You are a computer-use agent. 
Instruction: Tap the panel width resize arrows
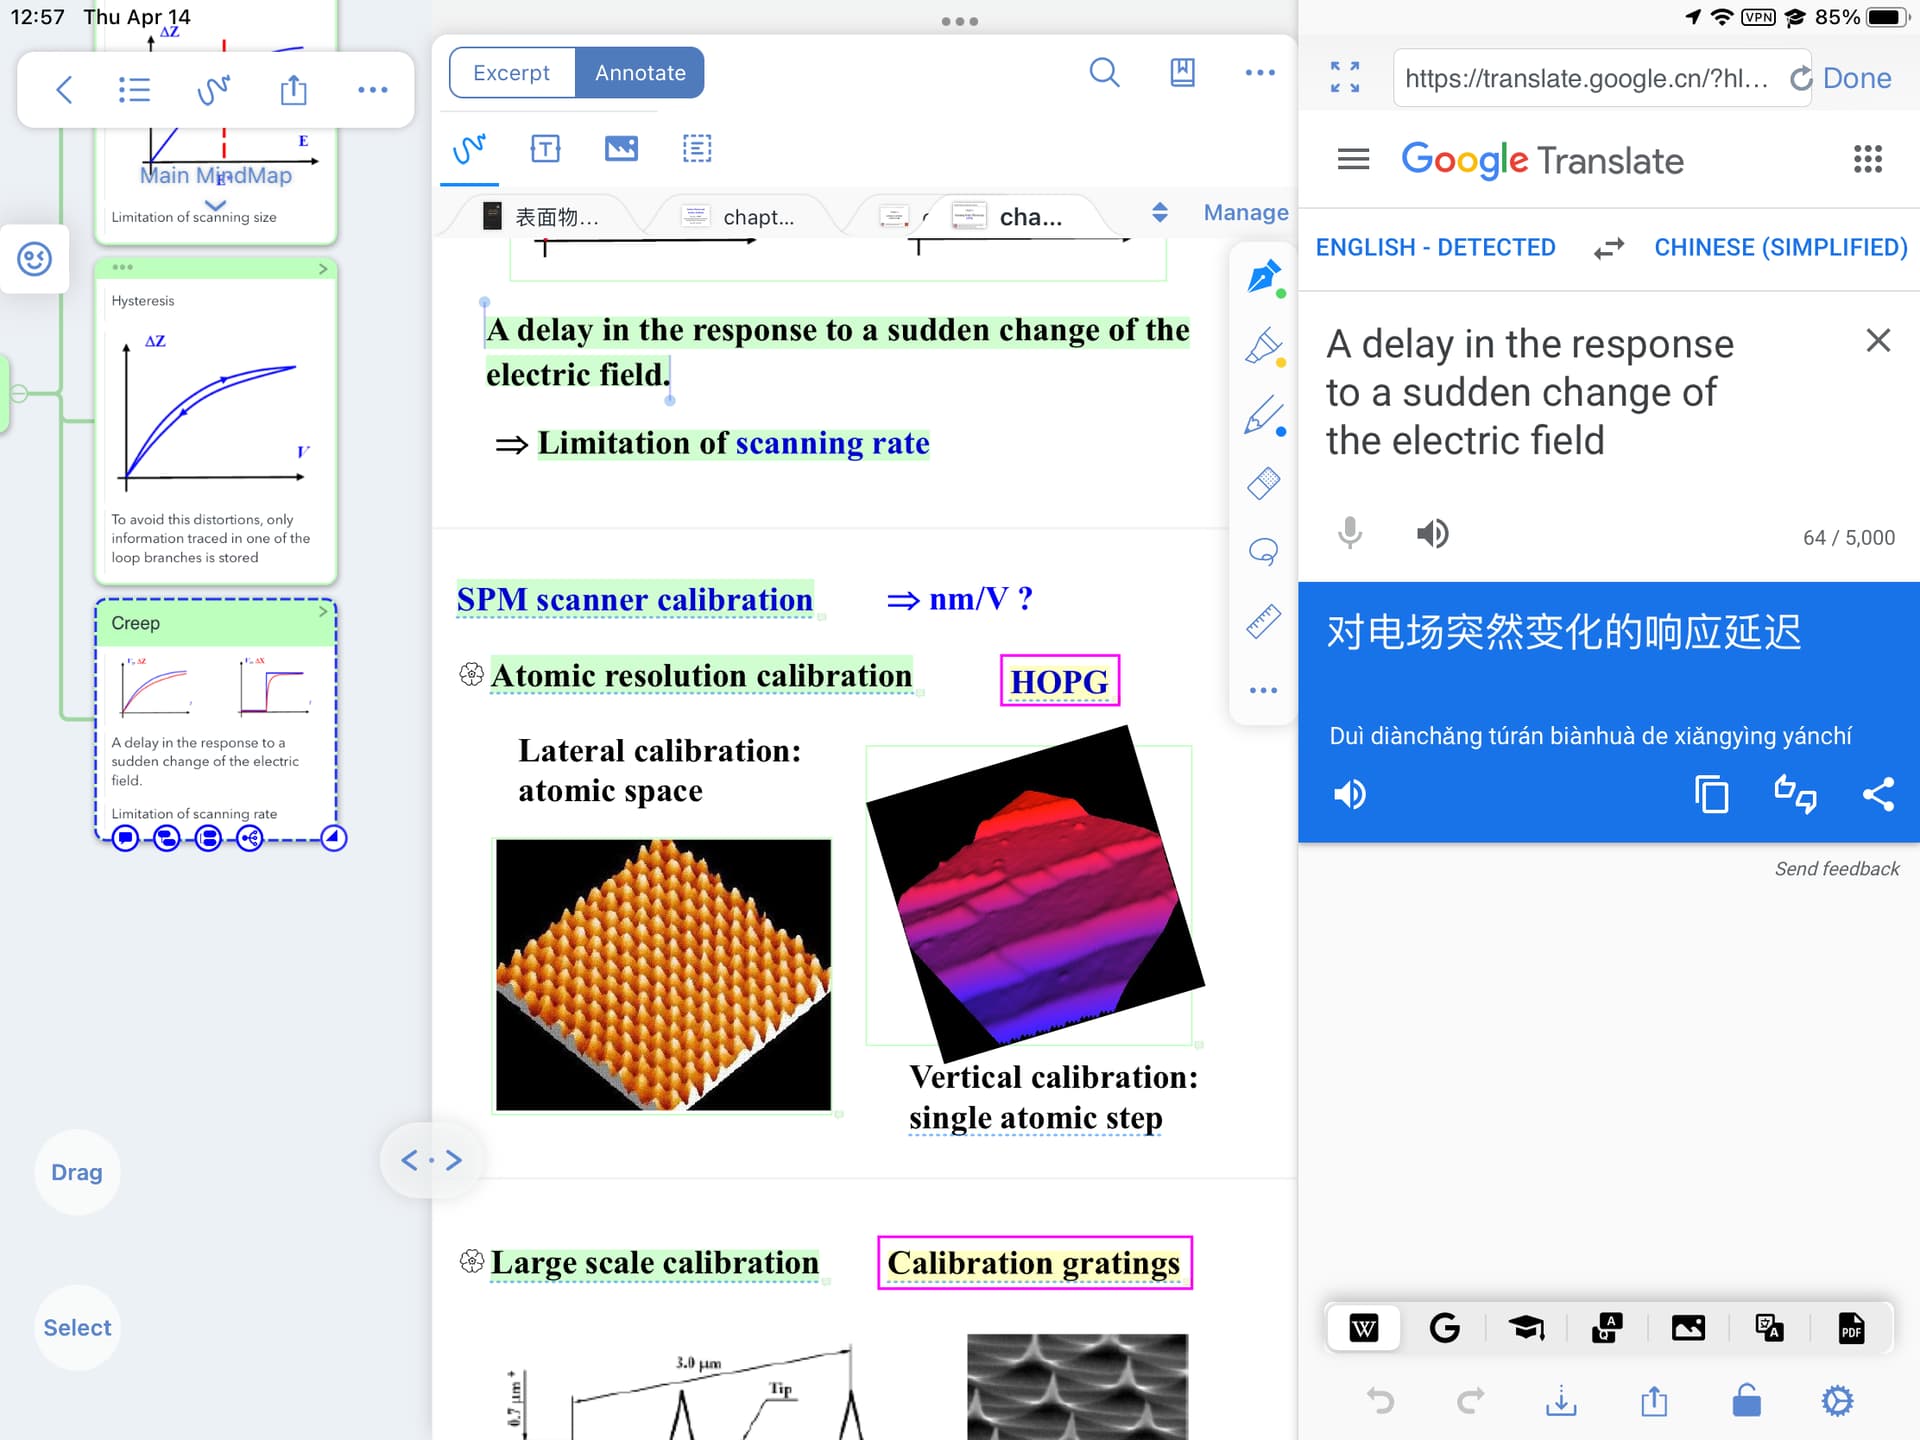click(431, 1160)
